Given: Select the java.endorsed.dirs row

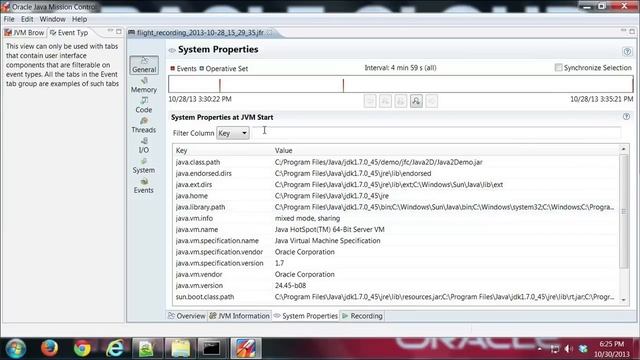Looking at the screenshot, I should pyautogui.click(x=396, y=173).
